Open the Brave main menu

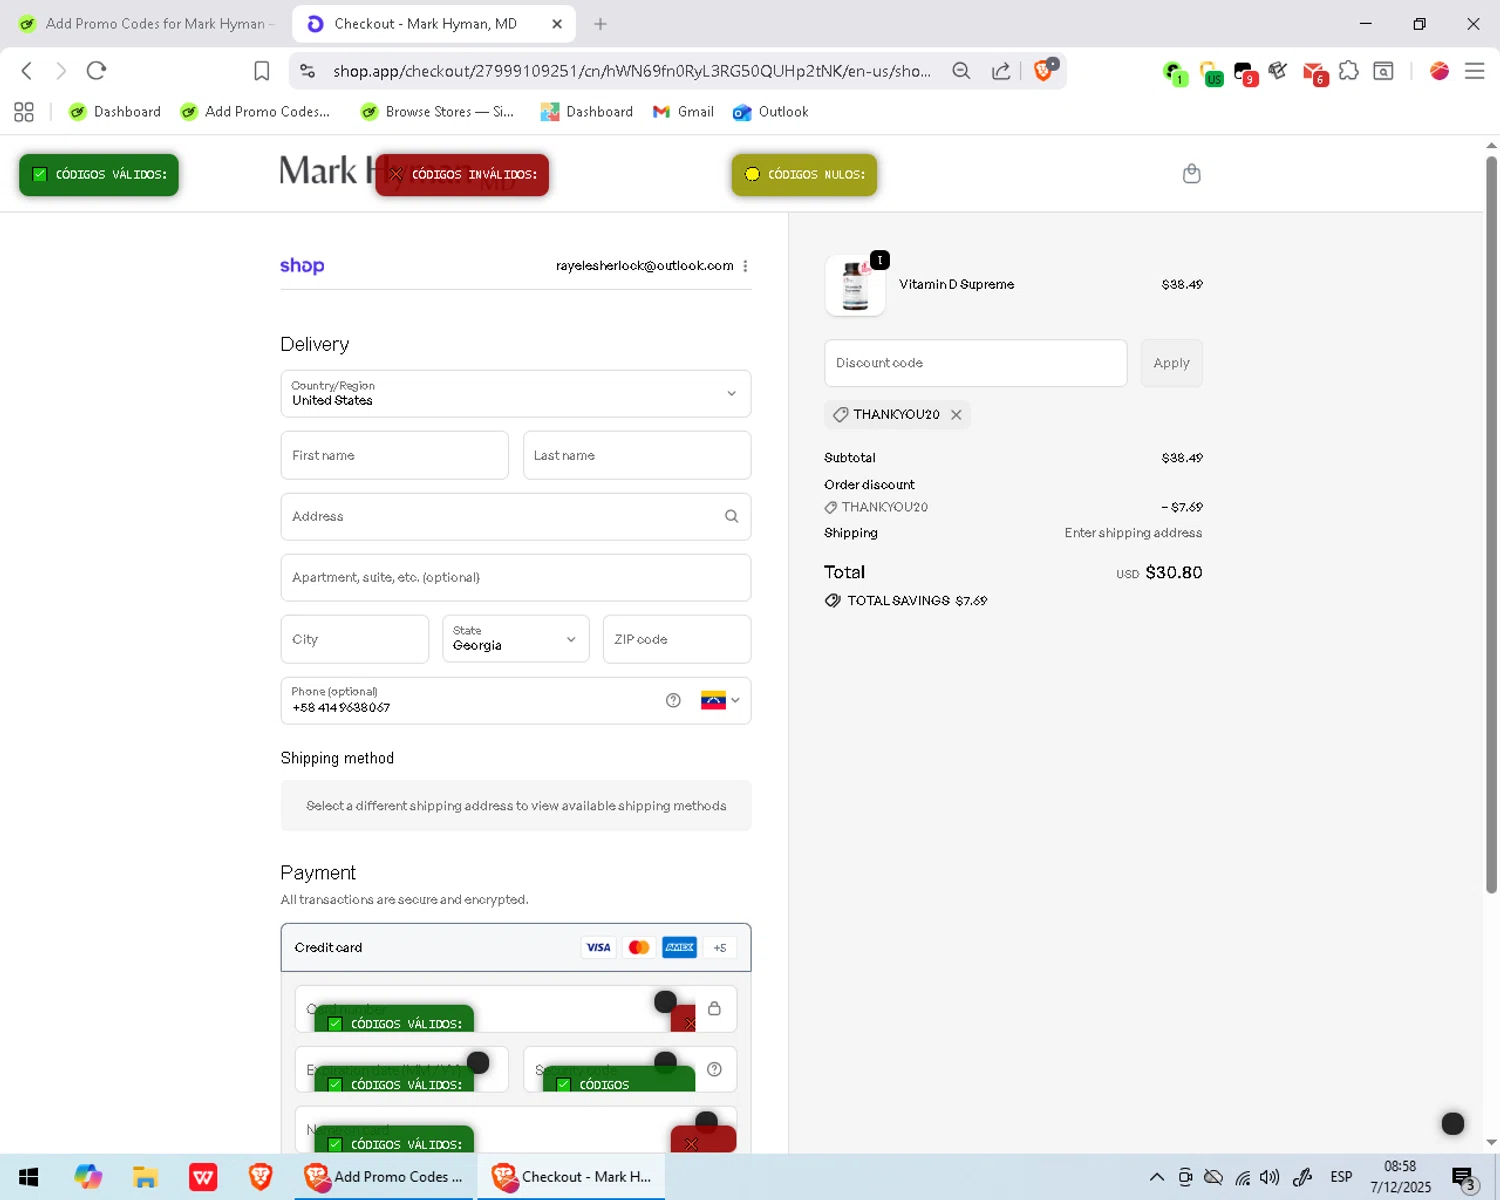coord(1474,71)
